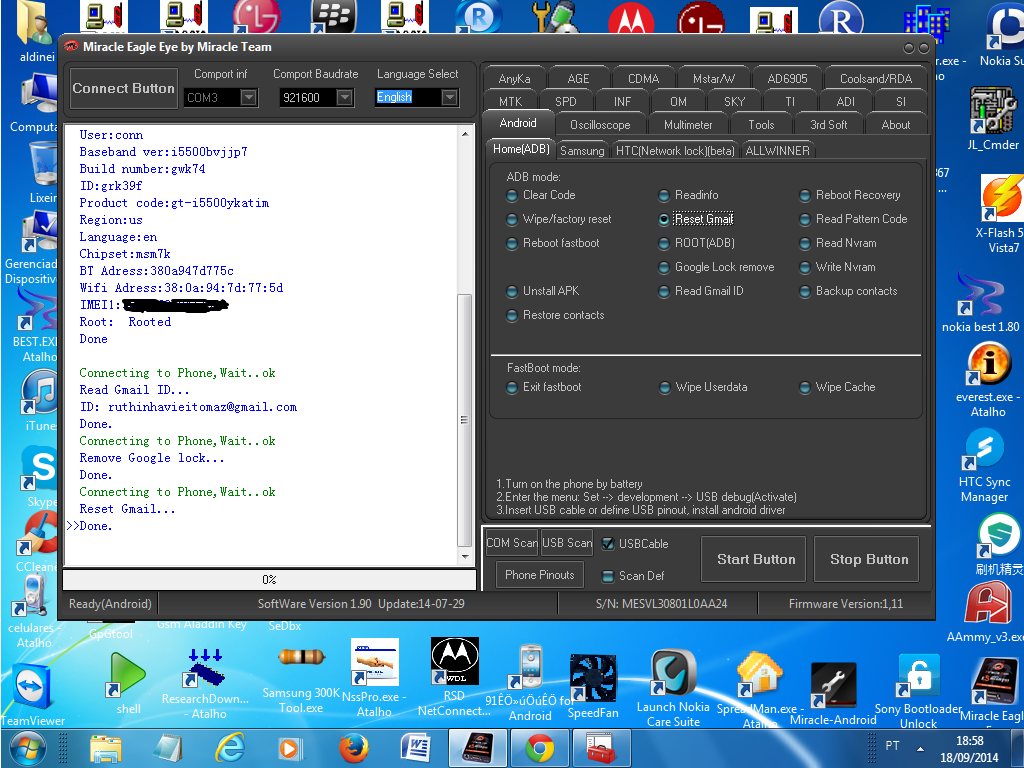Open Windows Media Player taskbar icon

291,748
